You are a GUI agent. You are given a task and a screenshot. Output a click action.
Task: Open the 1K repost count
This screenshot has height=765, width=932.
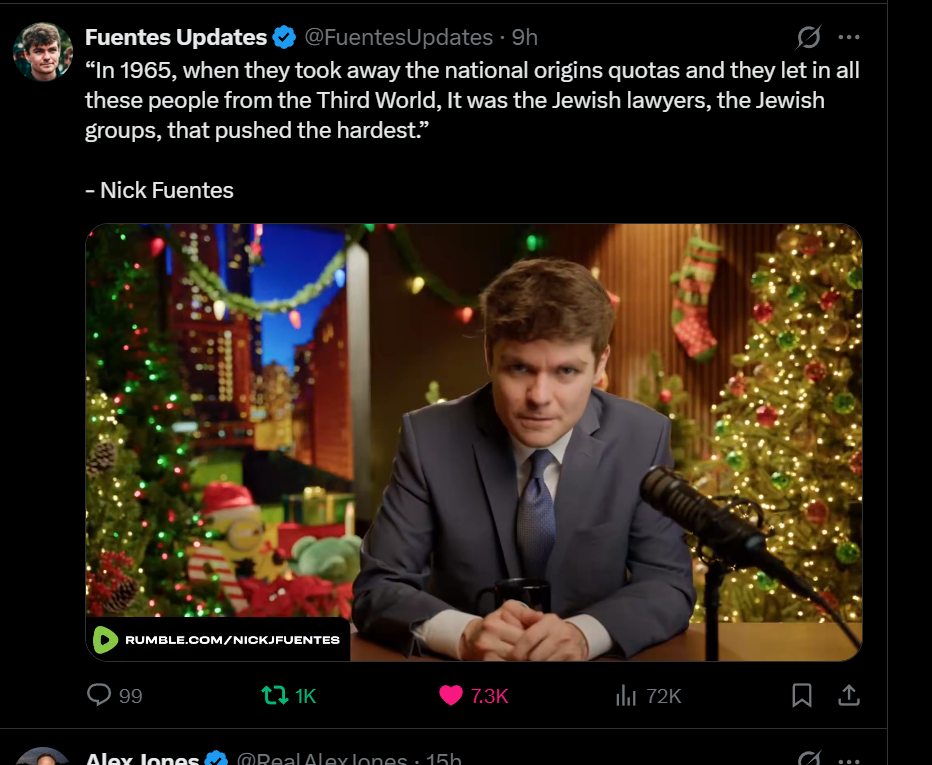click(x=306, y=695)
